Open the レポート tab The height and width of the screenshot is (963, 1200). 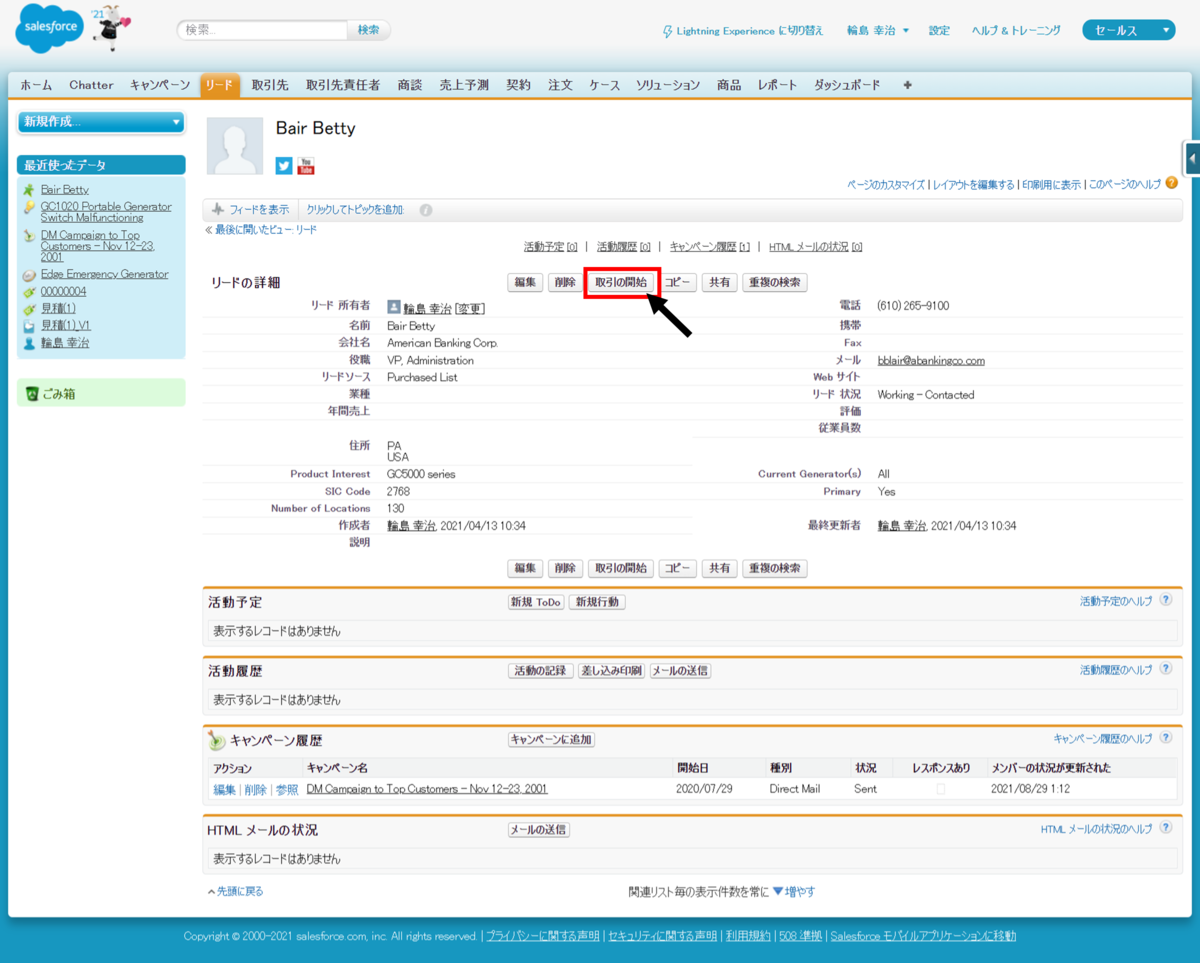click(x=777, y=85)
